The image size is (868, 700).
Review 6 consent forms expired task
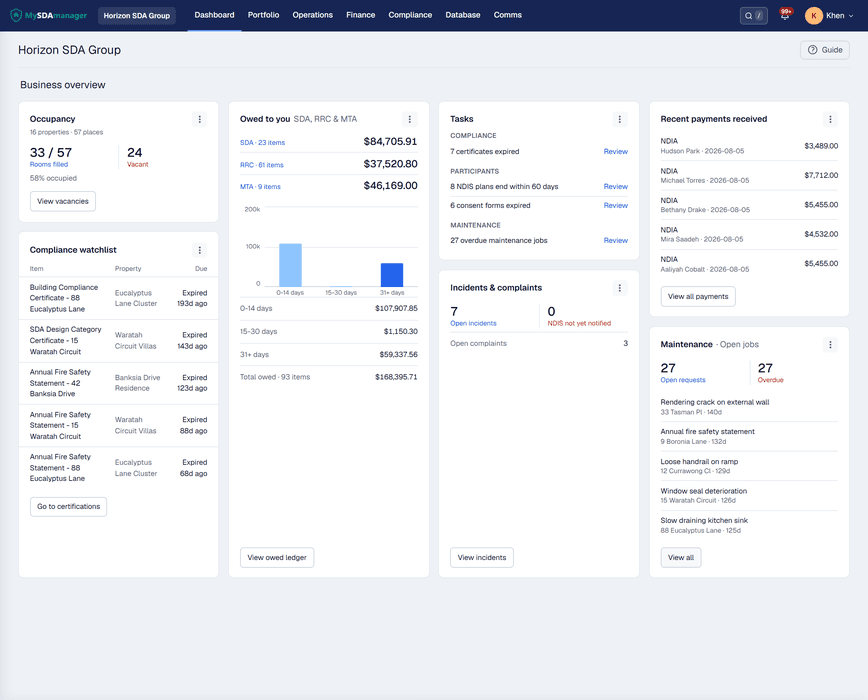click(x=616, y=205)
